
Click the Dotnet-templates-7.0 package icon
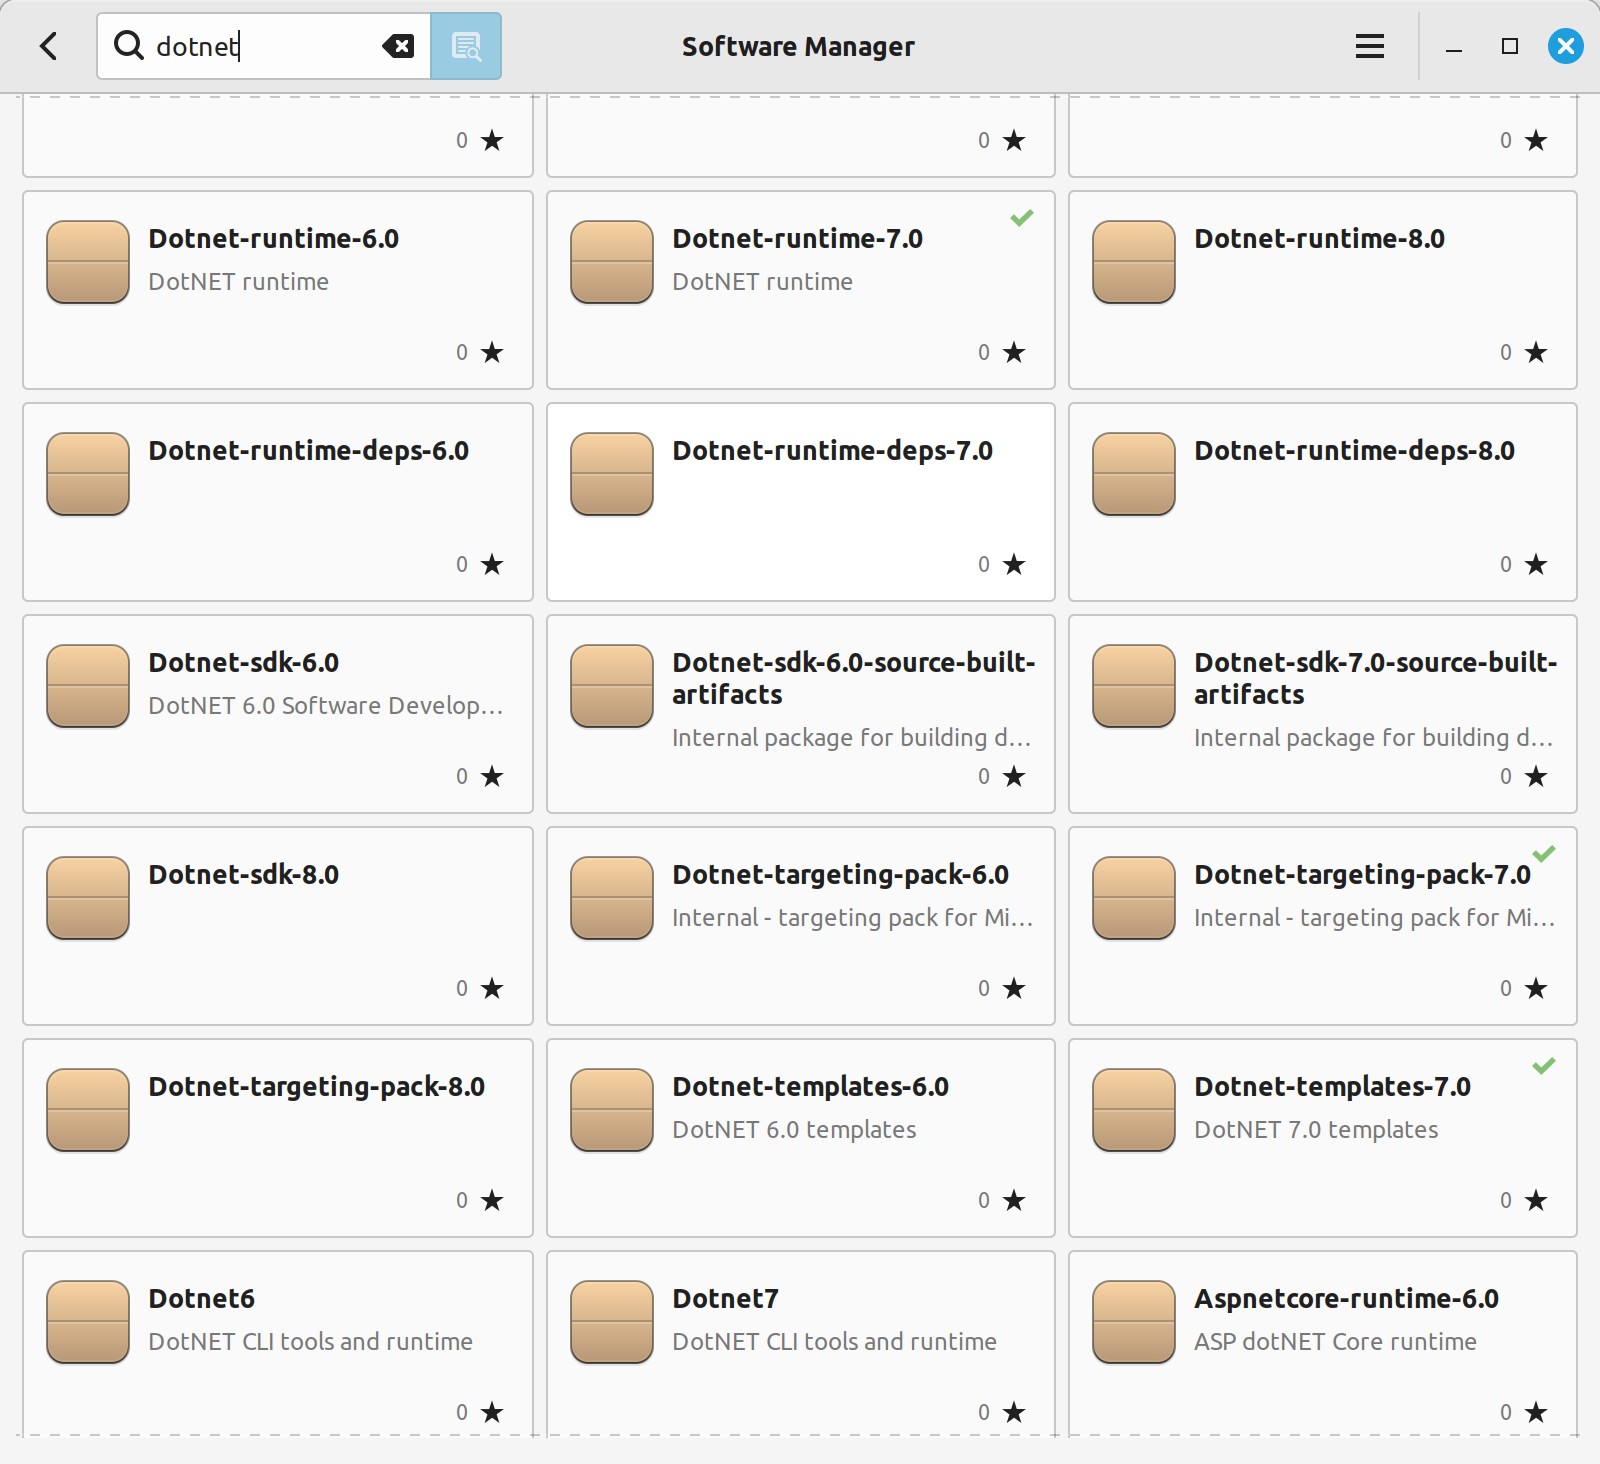pyautogui.click(x=1134, y=1110)
